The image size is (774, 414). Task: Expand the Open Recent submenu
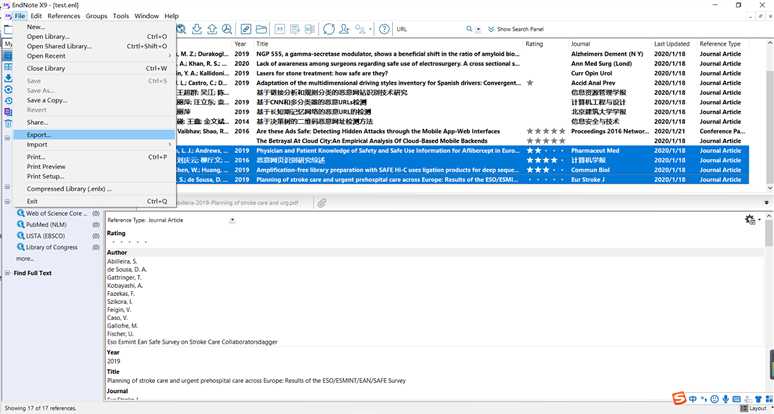tap(94, 56)
